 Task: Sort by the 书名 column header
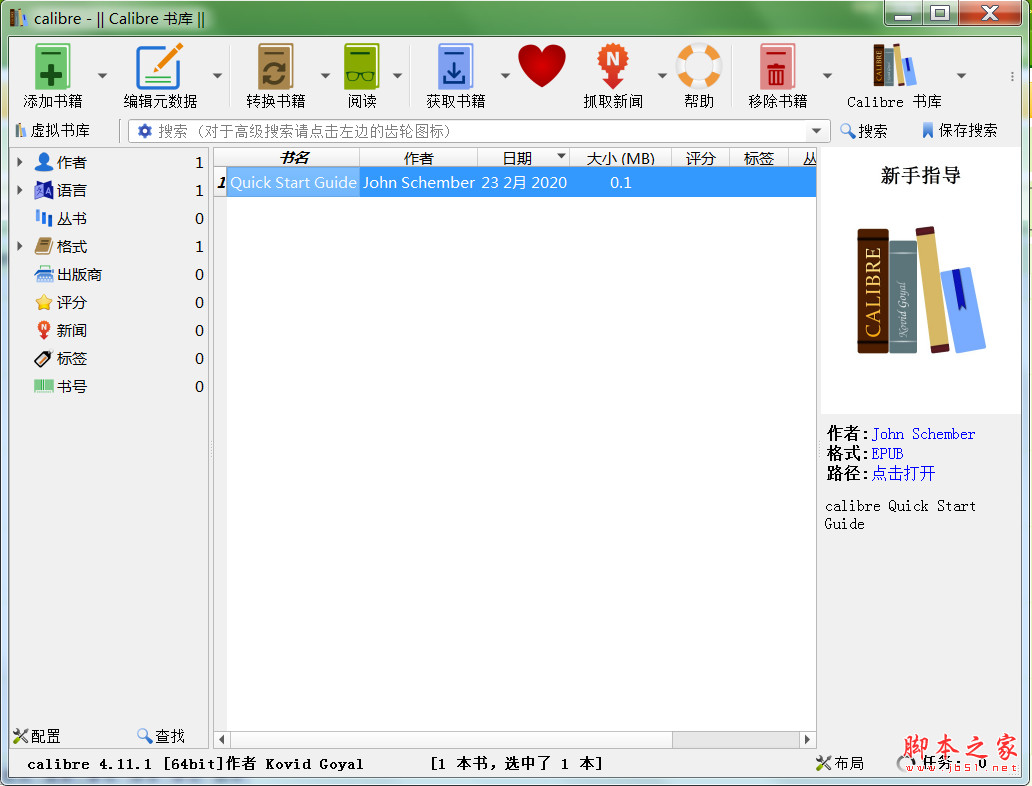294,158
